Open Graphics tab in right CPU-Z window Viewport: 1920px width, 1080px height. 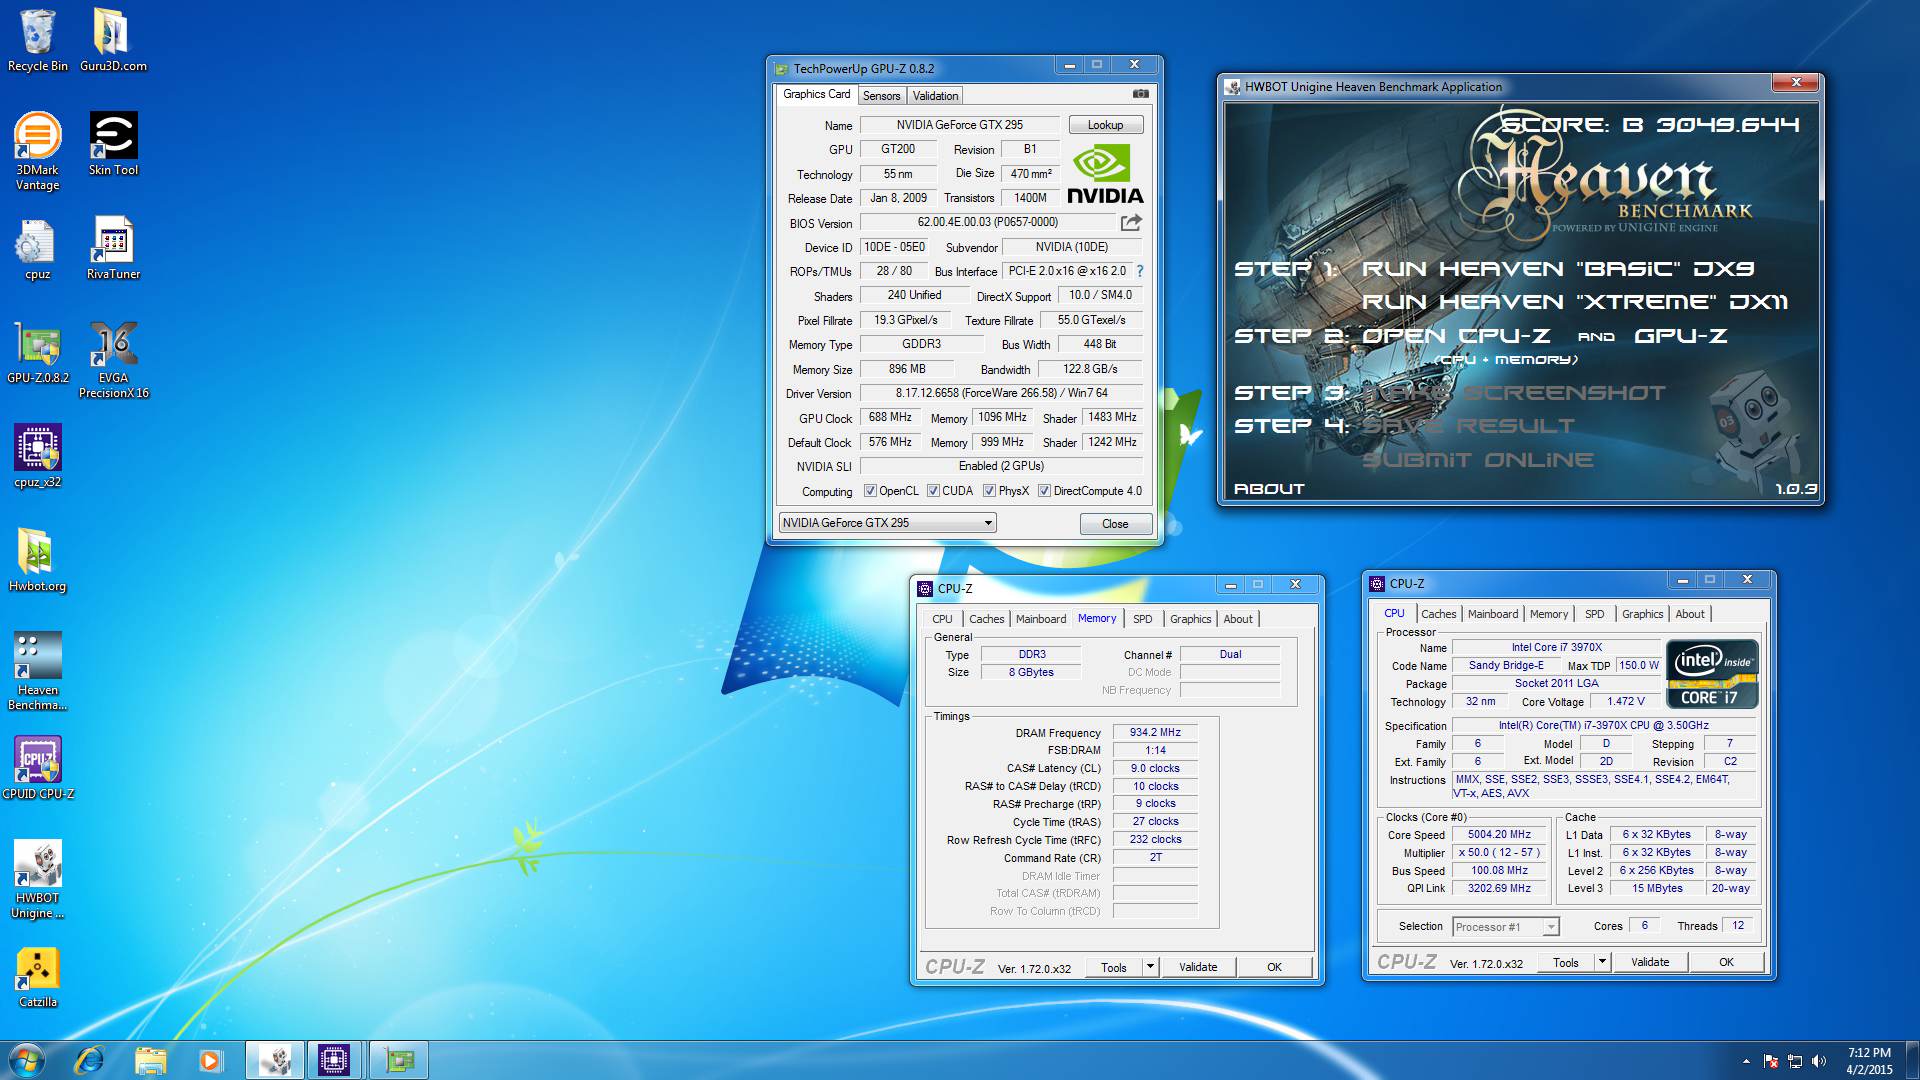point(1642,614)
